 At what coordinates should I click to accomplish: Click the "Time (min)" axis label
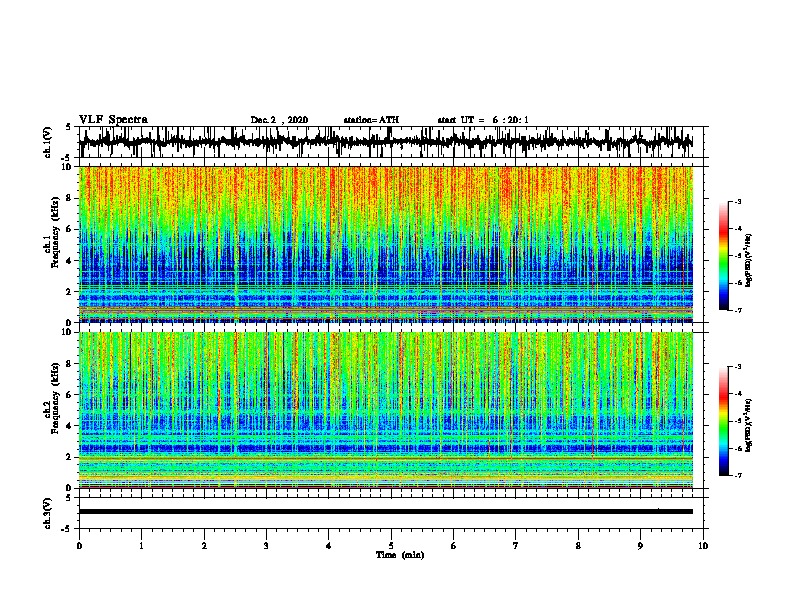[x=400, y=555]
